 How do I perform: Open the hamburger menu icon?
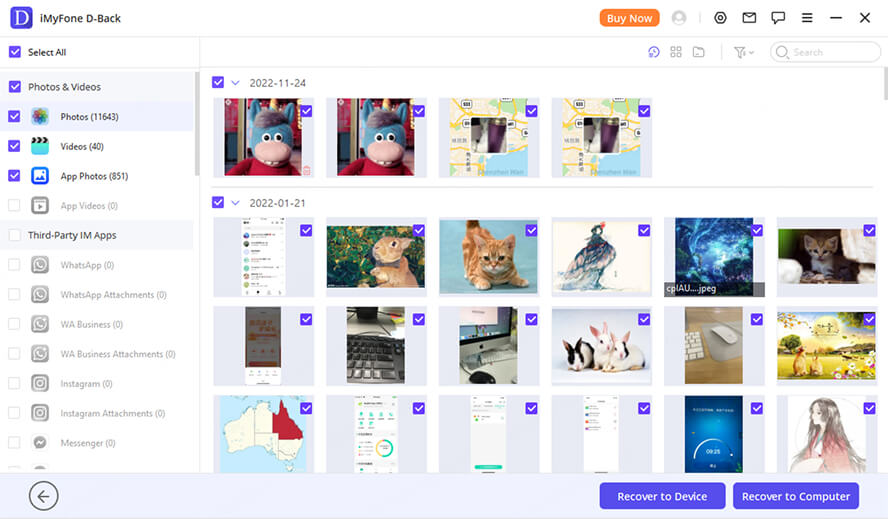point(807,18)
